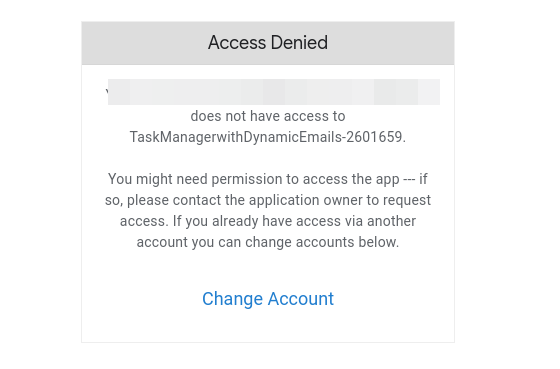Click the 'You might need permission' line
This screenshot has height=369, width=560.
[268, 179]
